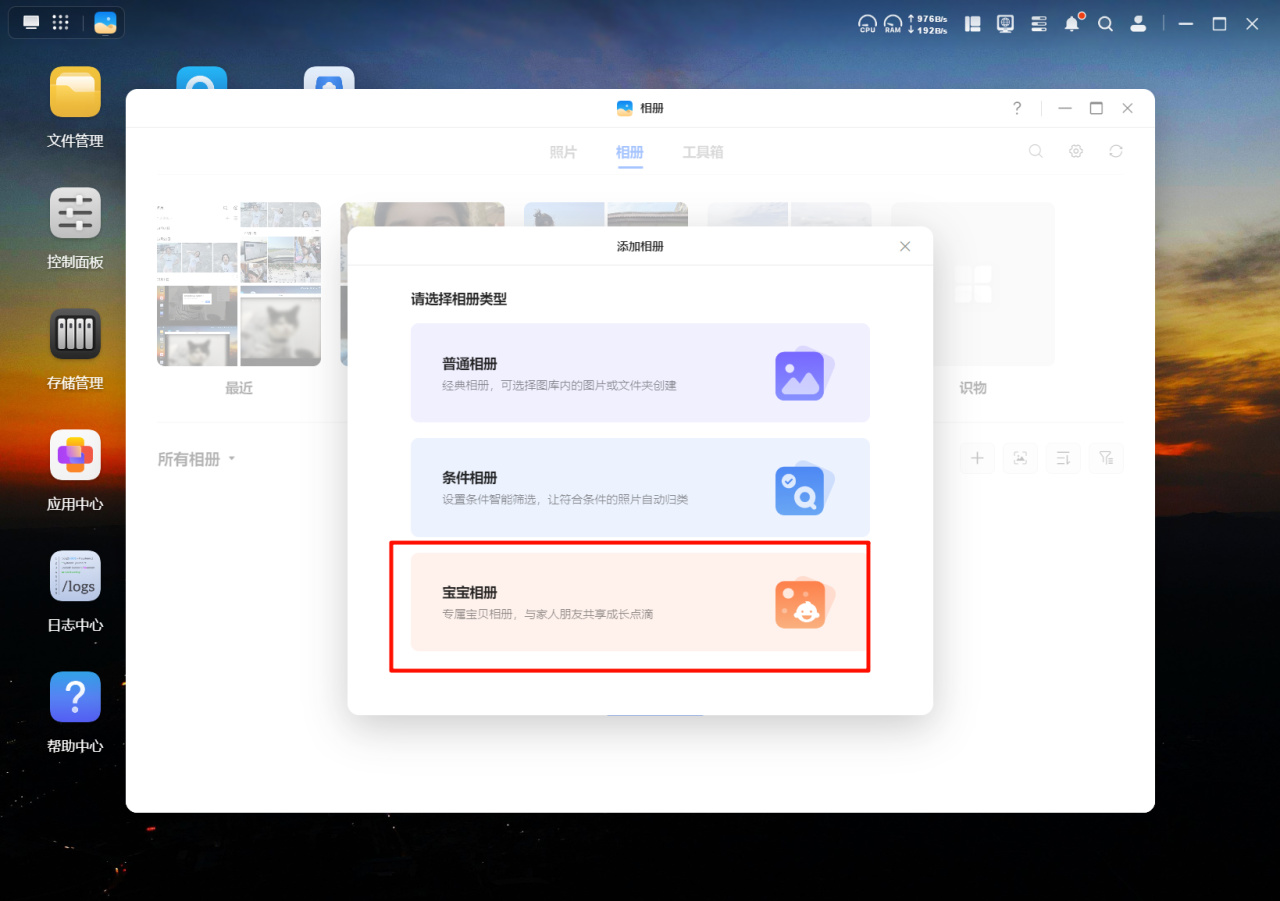This screenshot has width=1280, height=901.
Task: View network upload and download speeds
Action: 928,24
